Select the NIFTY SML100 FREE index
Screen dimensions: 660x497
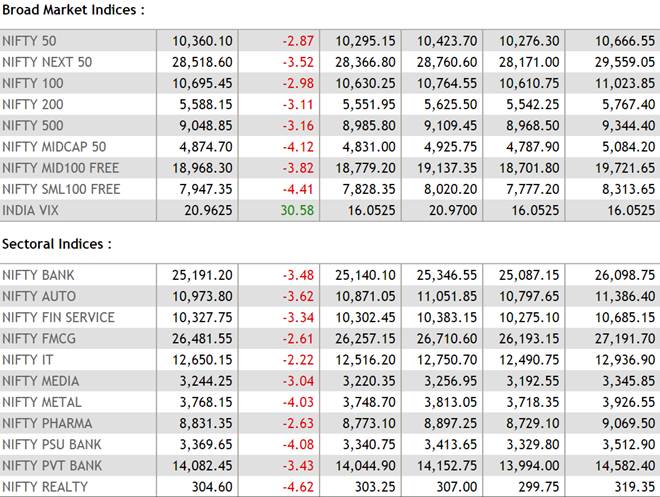pos(60,189)
